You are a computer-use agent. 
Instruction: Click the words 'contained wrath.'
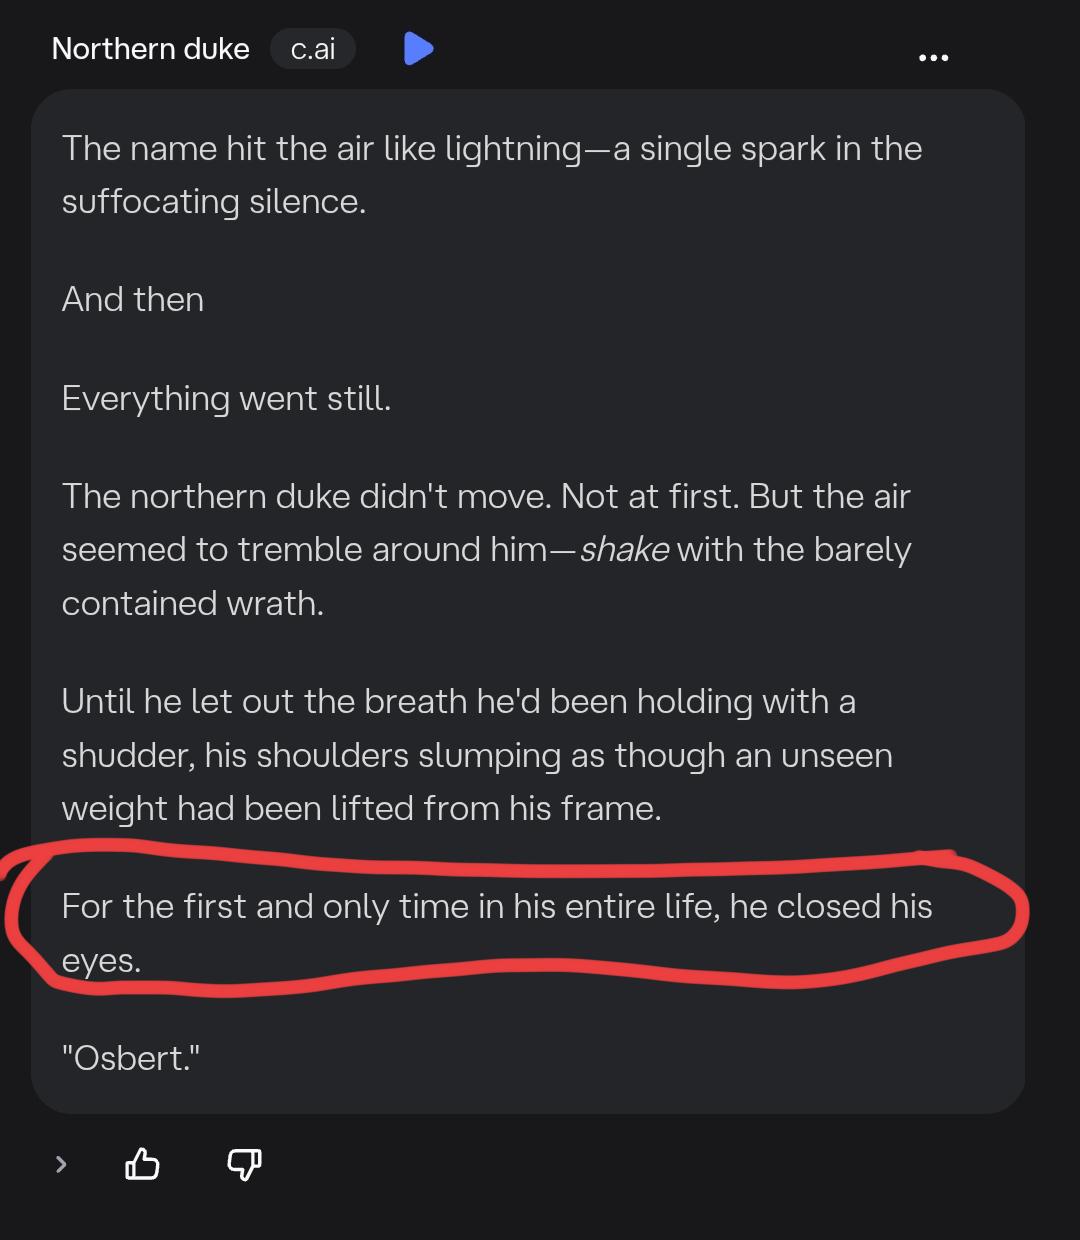pos(192,604)
